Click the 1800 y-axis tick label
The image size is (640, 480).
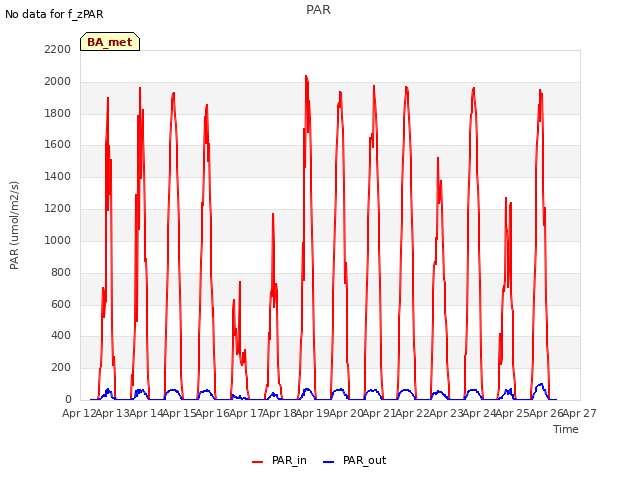58,113
